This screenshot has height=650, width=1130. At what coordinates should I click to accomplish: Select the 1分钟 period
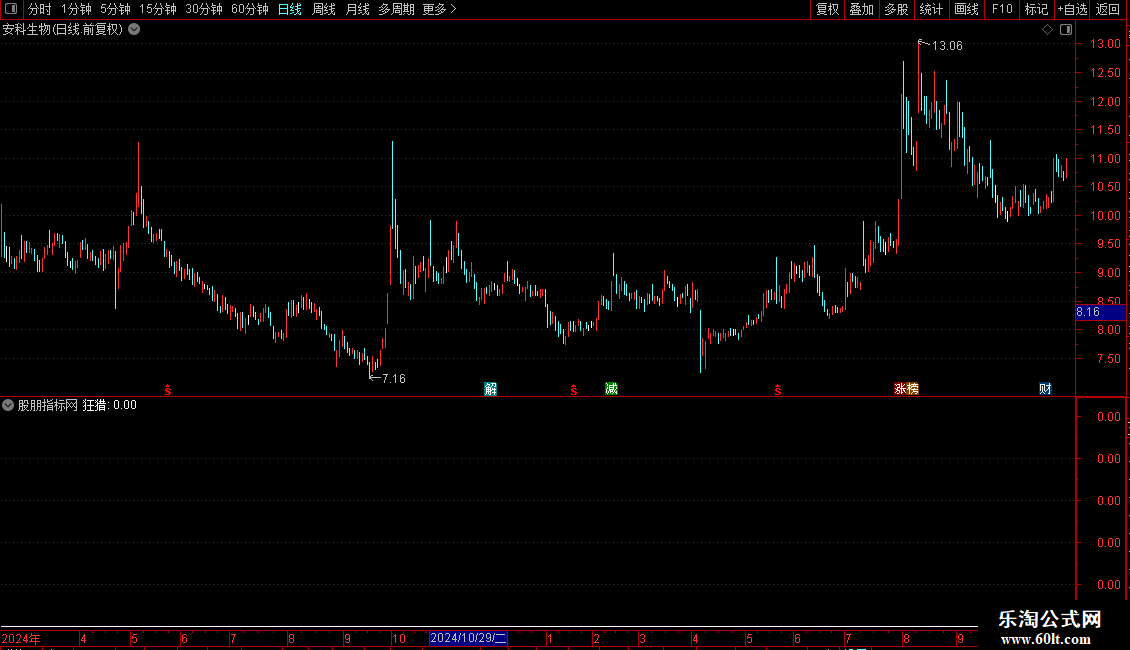76,9
